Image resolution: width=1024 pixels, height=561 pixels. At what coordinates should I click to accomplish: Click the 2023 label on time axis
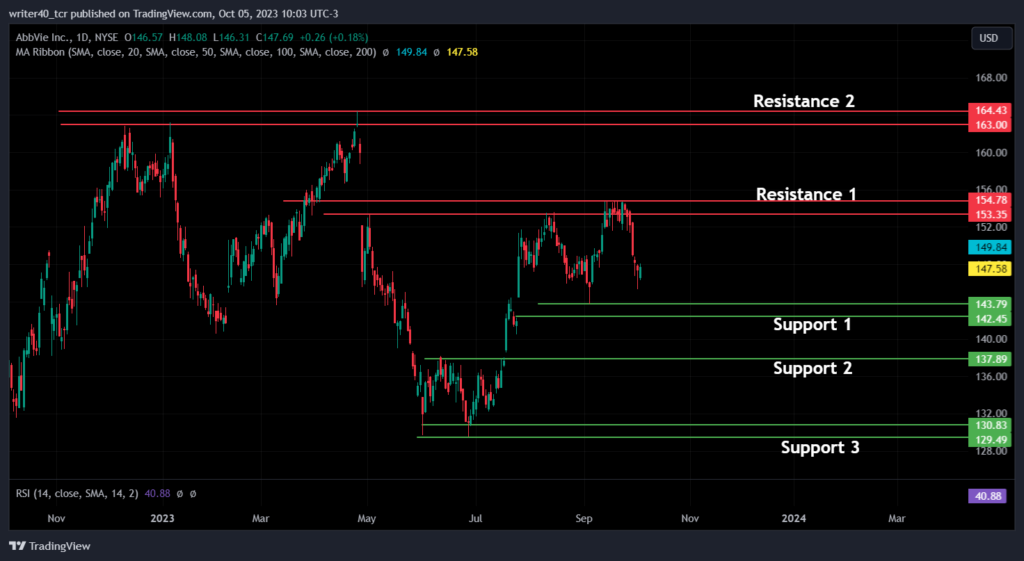(x=162, y=519)
